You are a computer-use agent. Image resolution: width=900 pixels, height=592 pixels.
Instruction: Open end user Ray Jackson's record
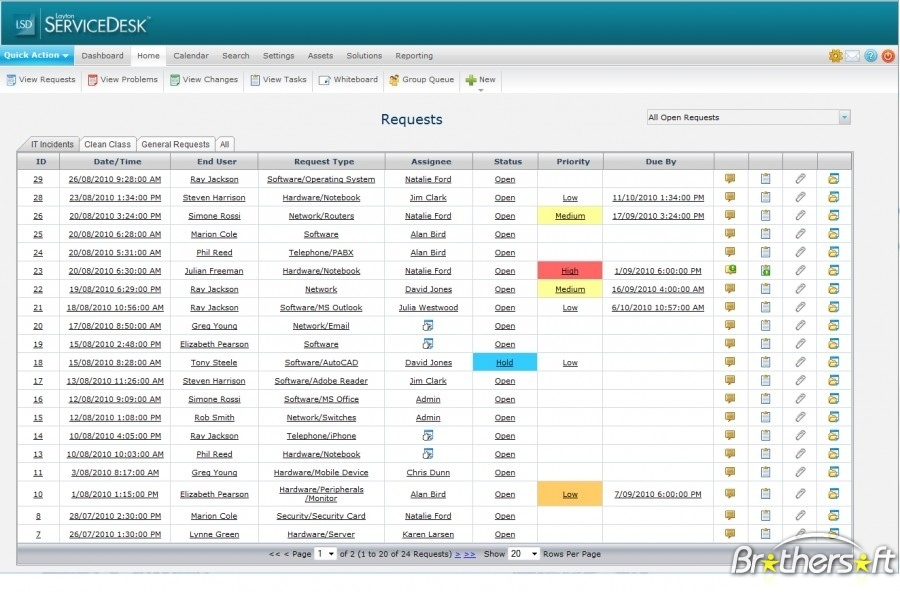213,178
